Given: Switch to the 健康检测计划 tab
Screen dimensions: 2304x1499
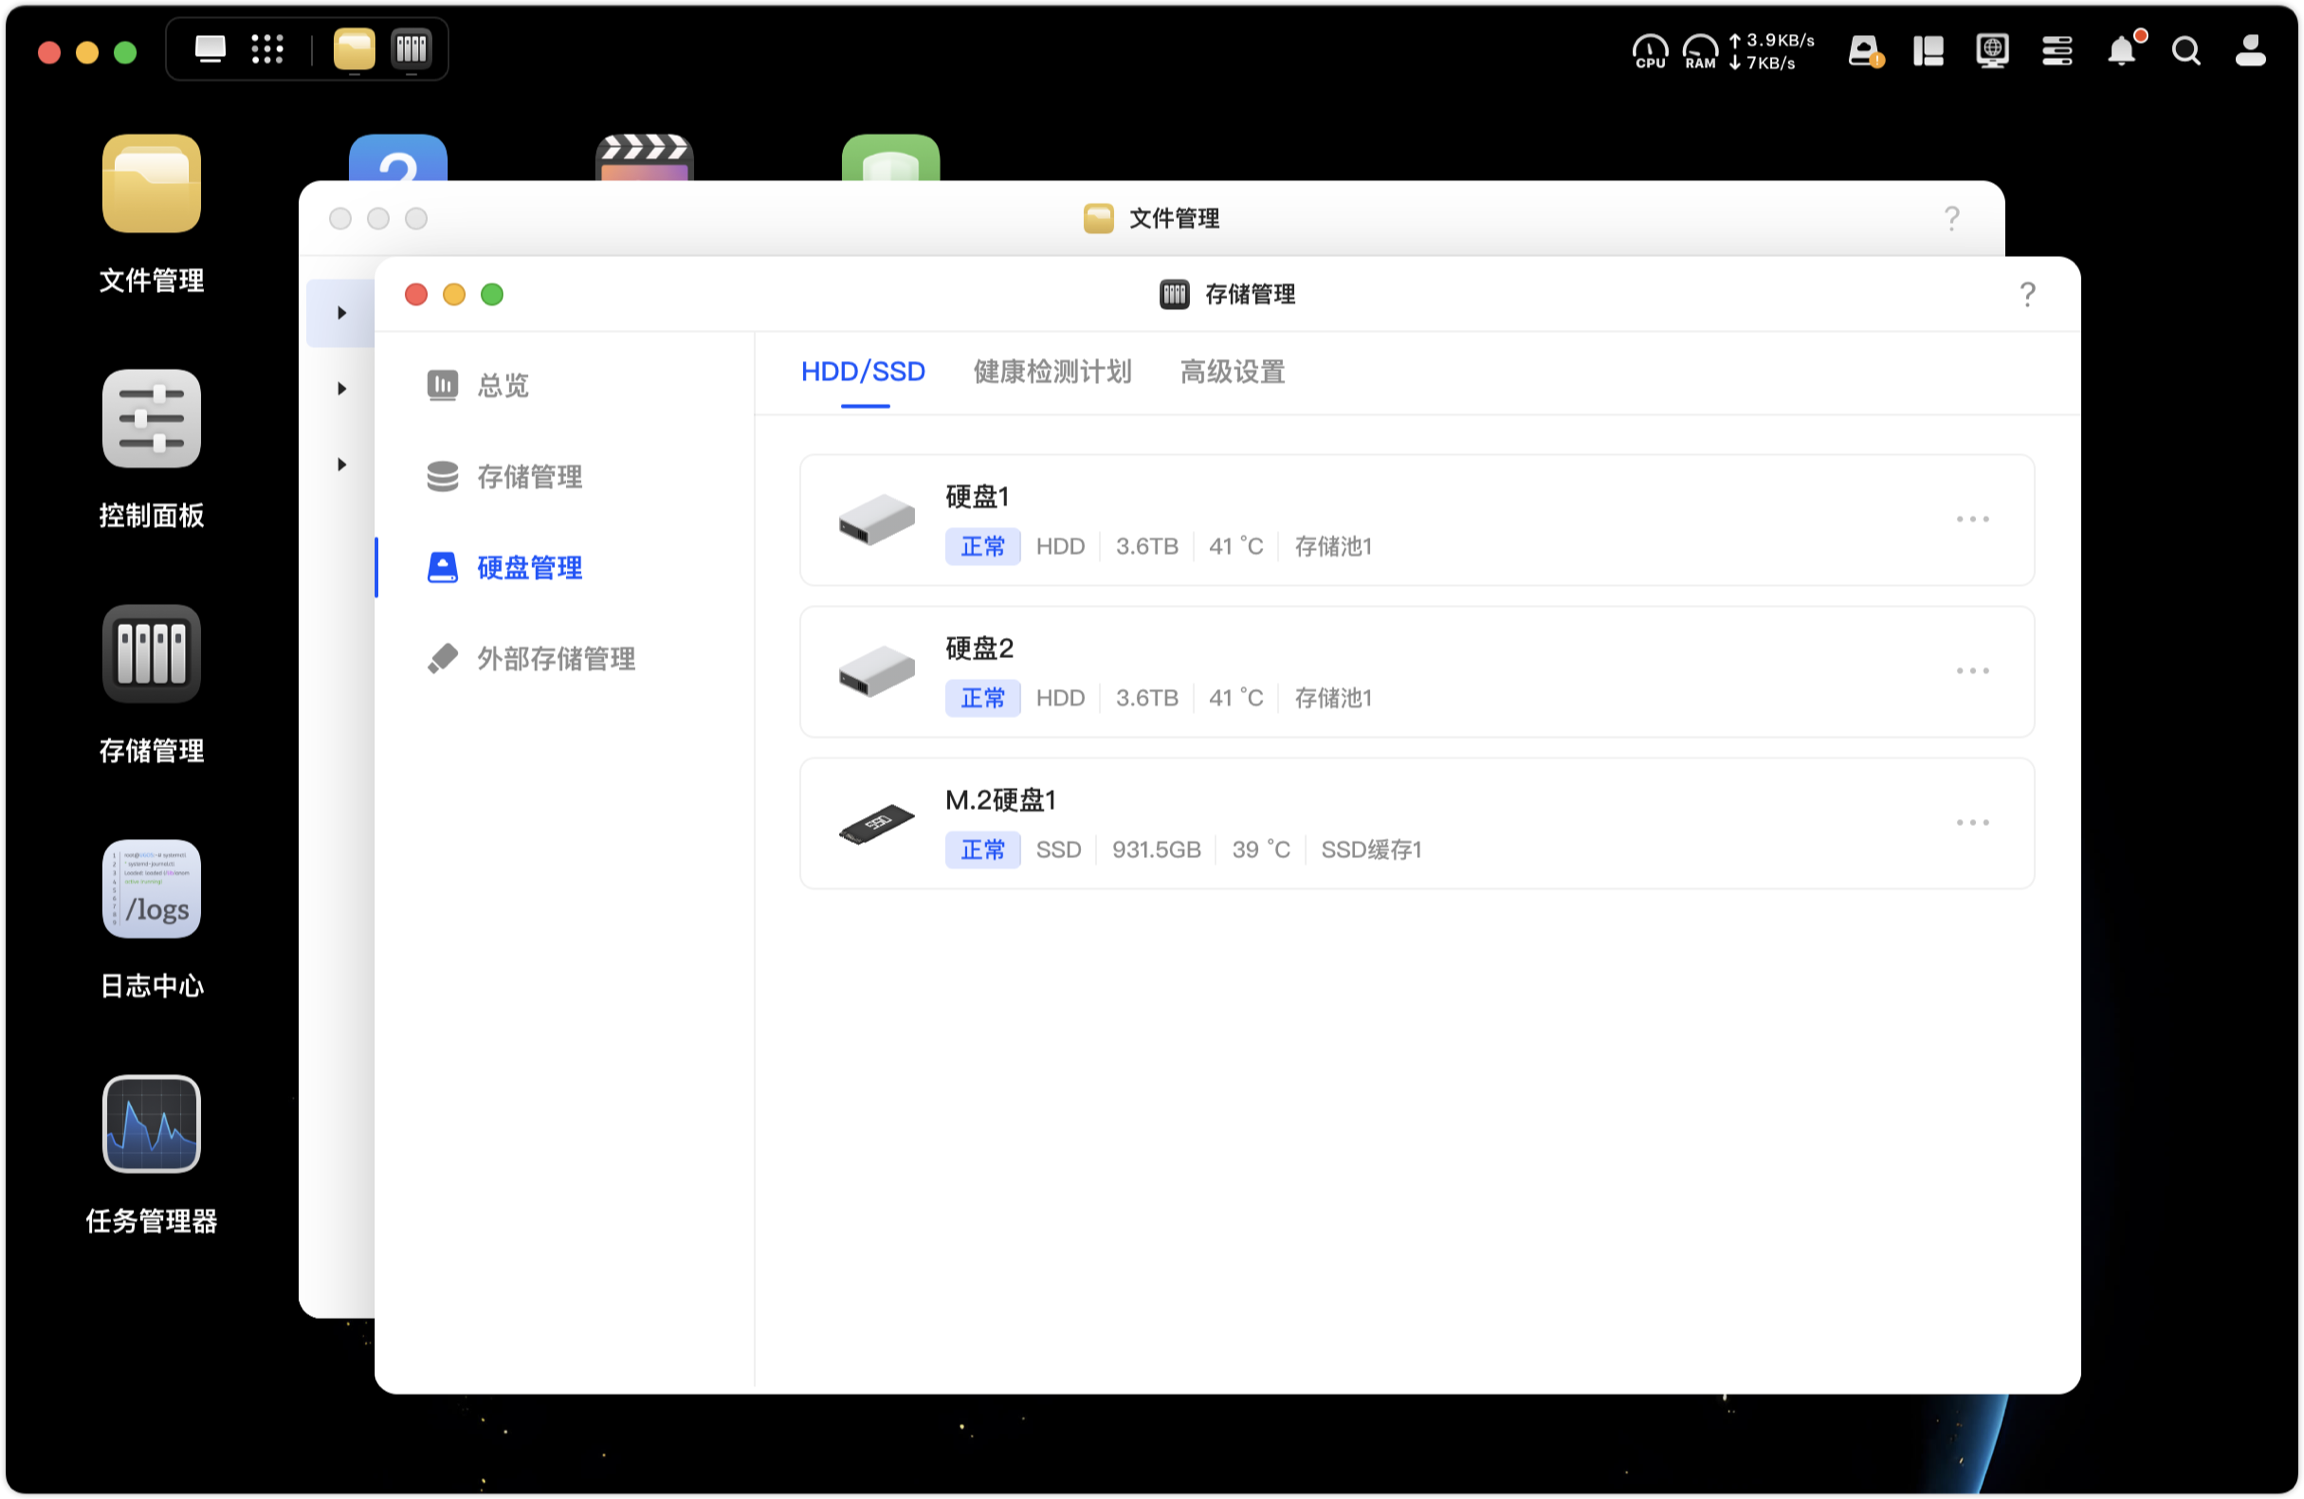Looking at the screenshot, I should coord(1052,372).
